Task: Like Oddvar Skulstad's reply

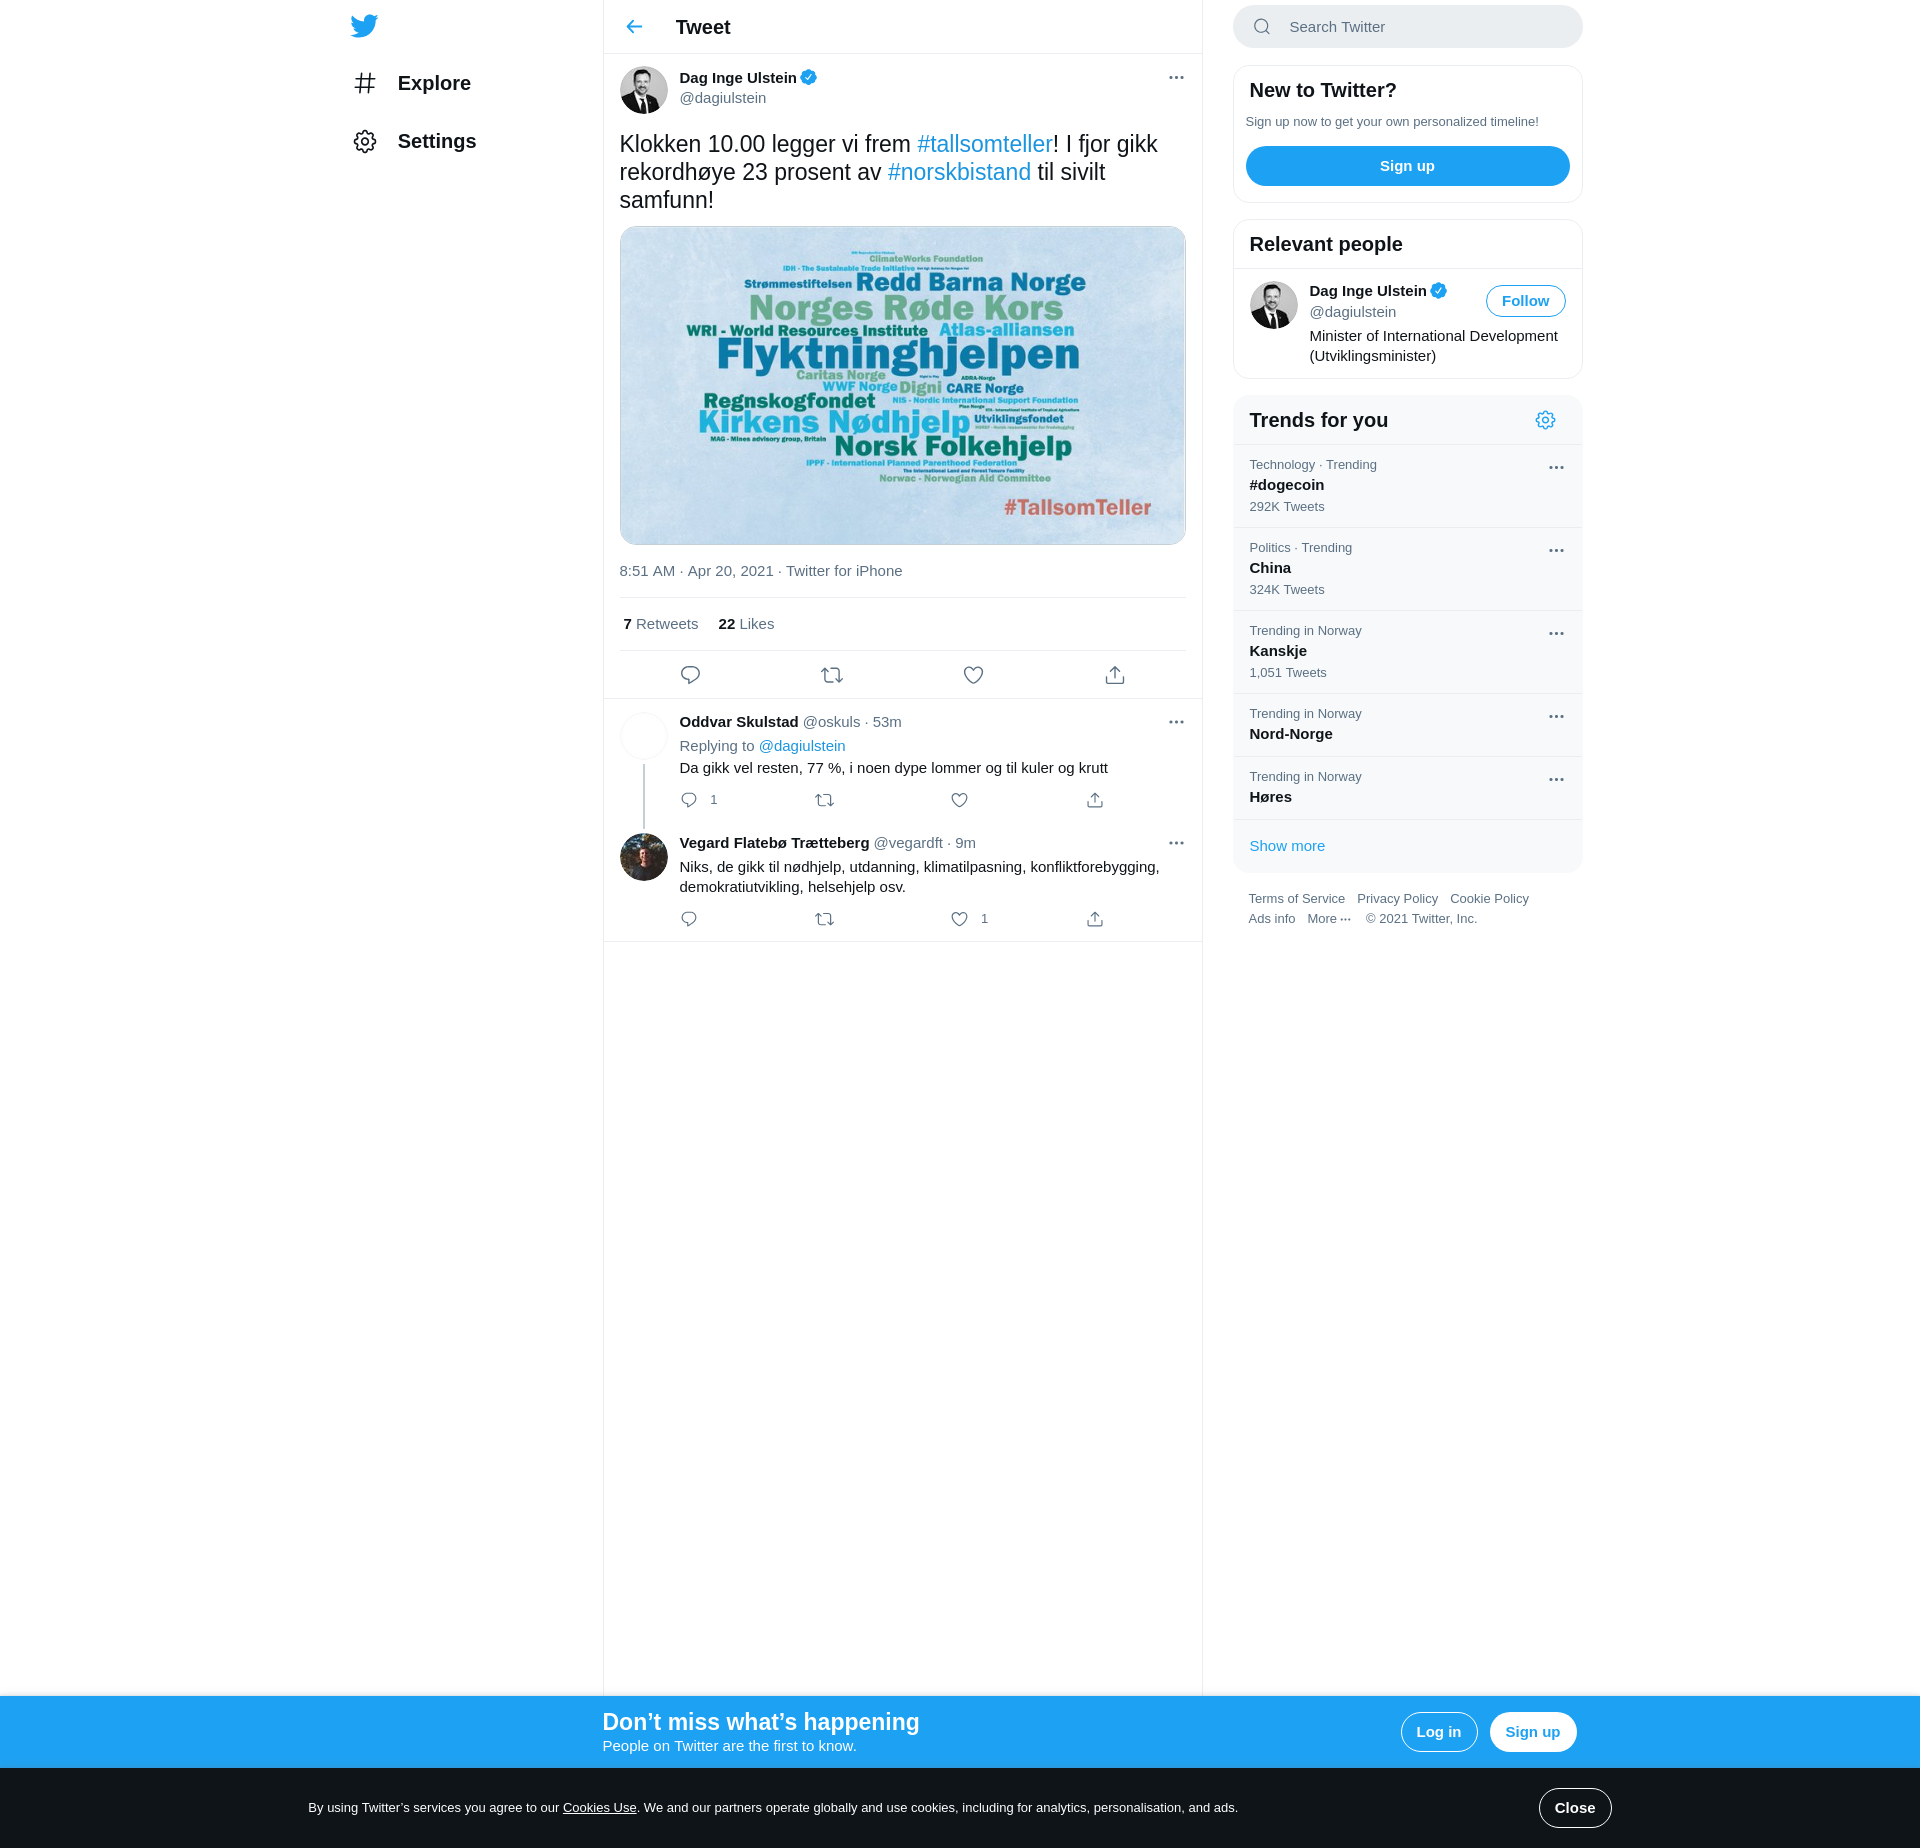Action: pyautogui.click(x=959, y=800)
